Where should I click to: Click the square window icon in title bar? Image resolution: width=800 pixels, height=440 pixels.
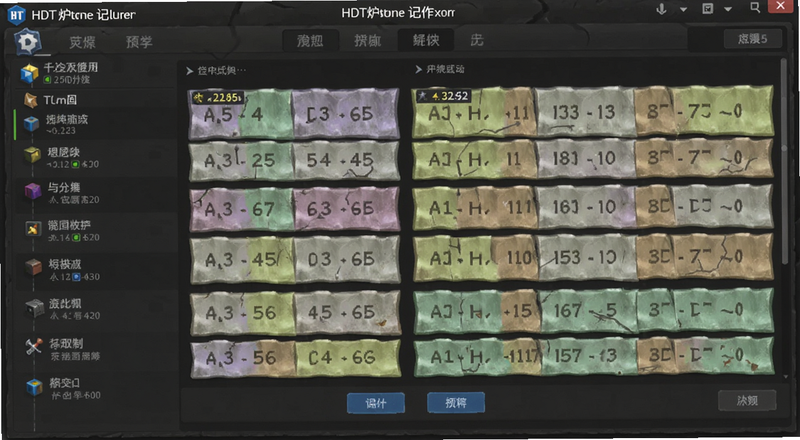pyautogui.click(x=708, y=9)
